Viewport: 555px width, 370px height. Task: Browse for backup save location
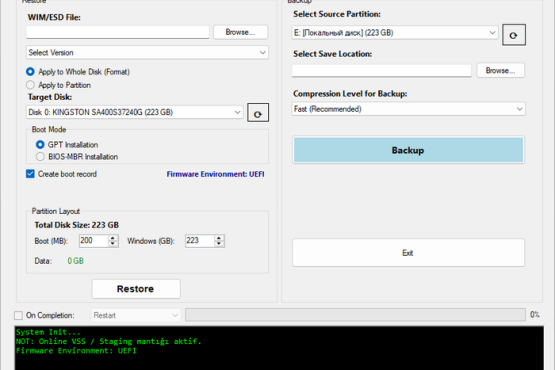500,70
